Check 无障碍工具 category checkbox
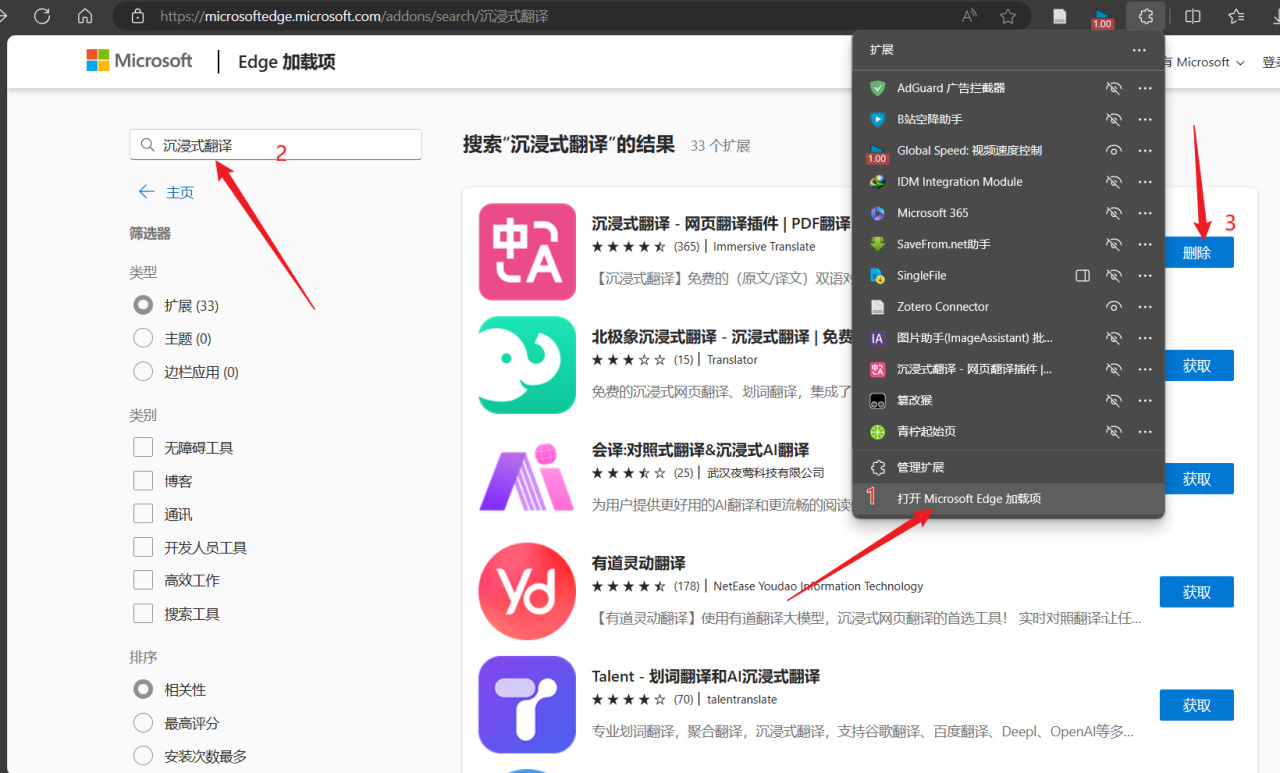The image size is (1280, 773). 143,447
